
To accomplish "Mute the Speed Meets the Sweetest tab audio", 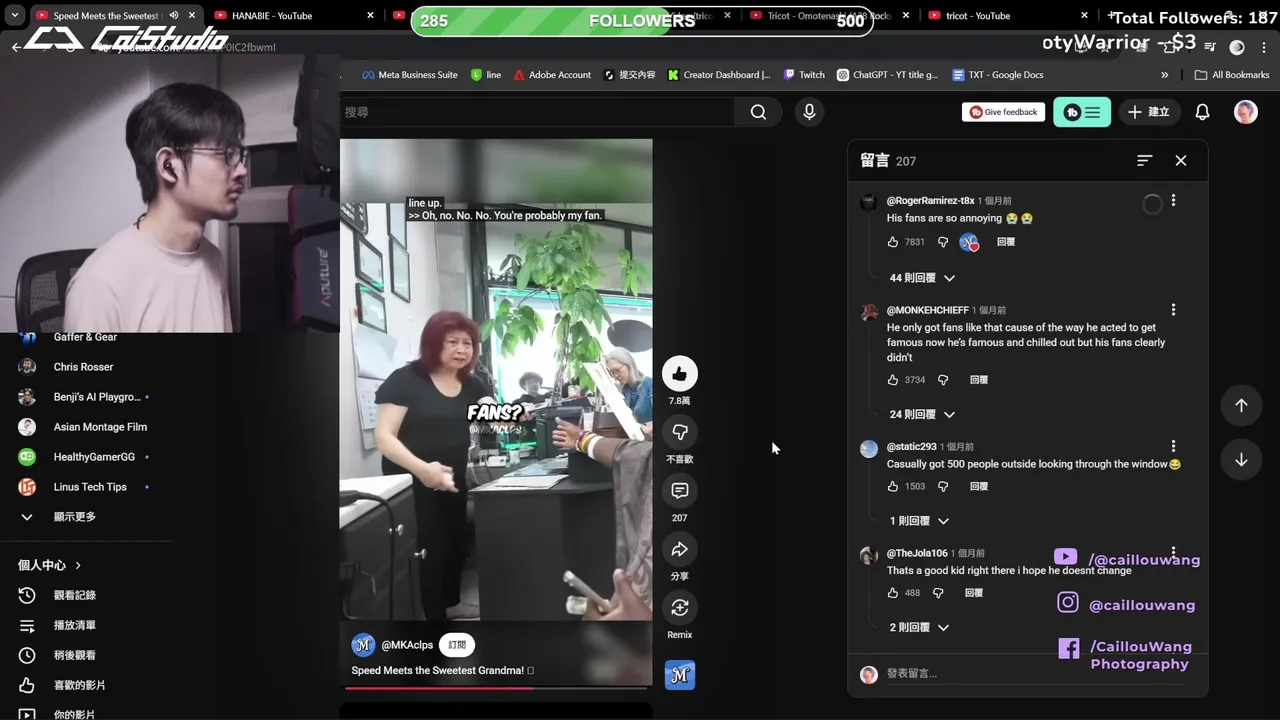I will tap(174, 16).
